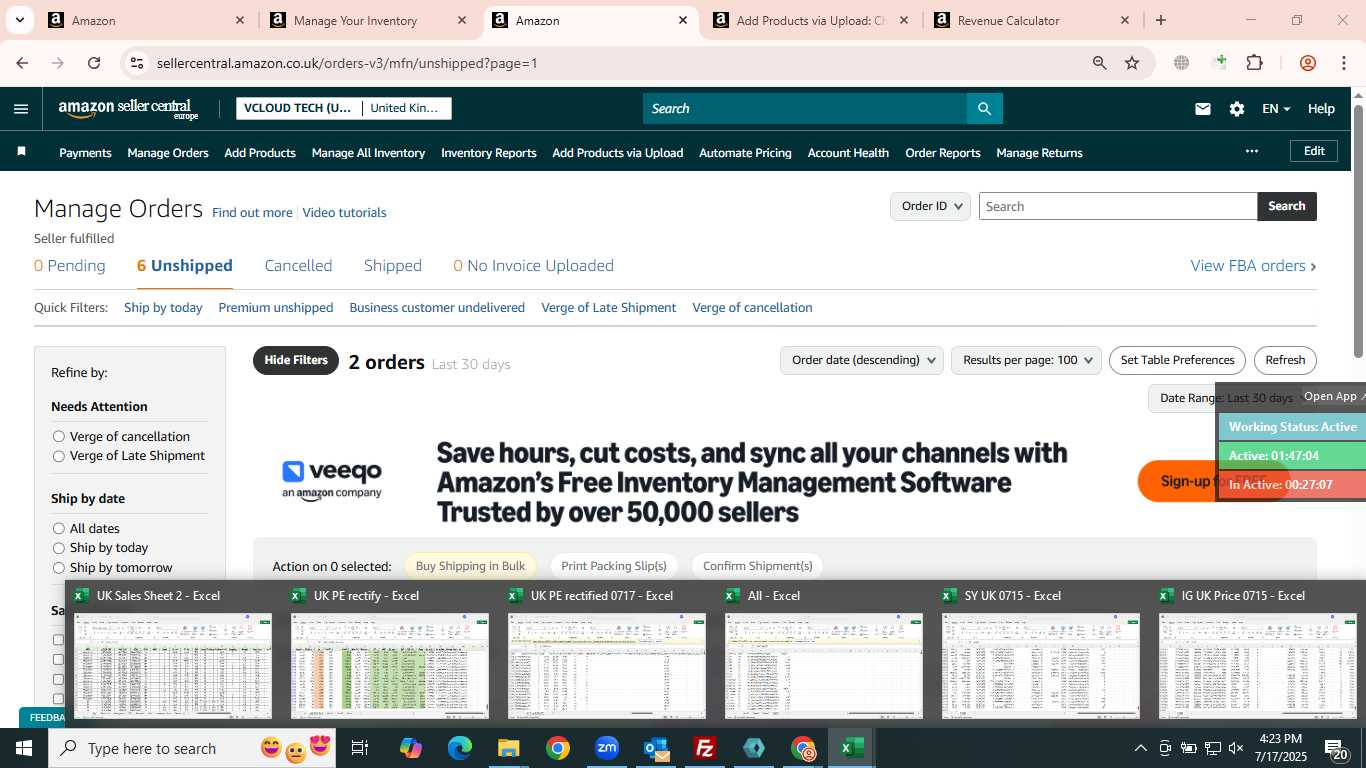This screenshot has height=768, width=1366.
Task: Open the settings gear icon
Action: click(1237, 109)
